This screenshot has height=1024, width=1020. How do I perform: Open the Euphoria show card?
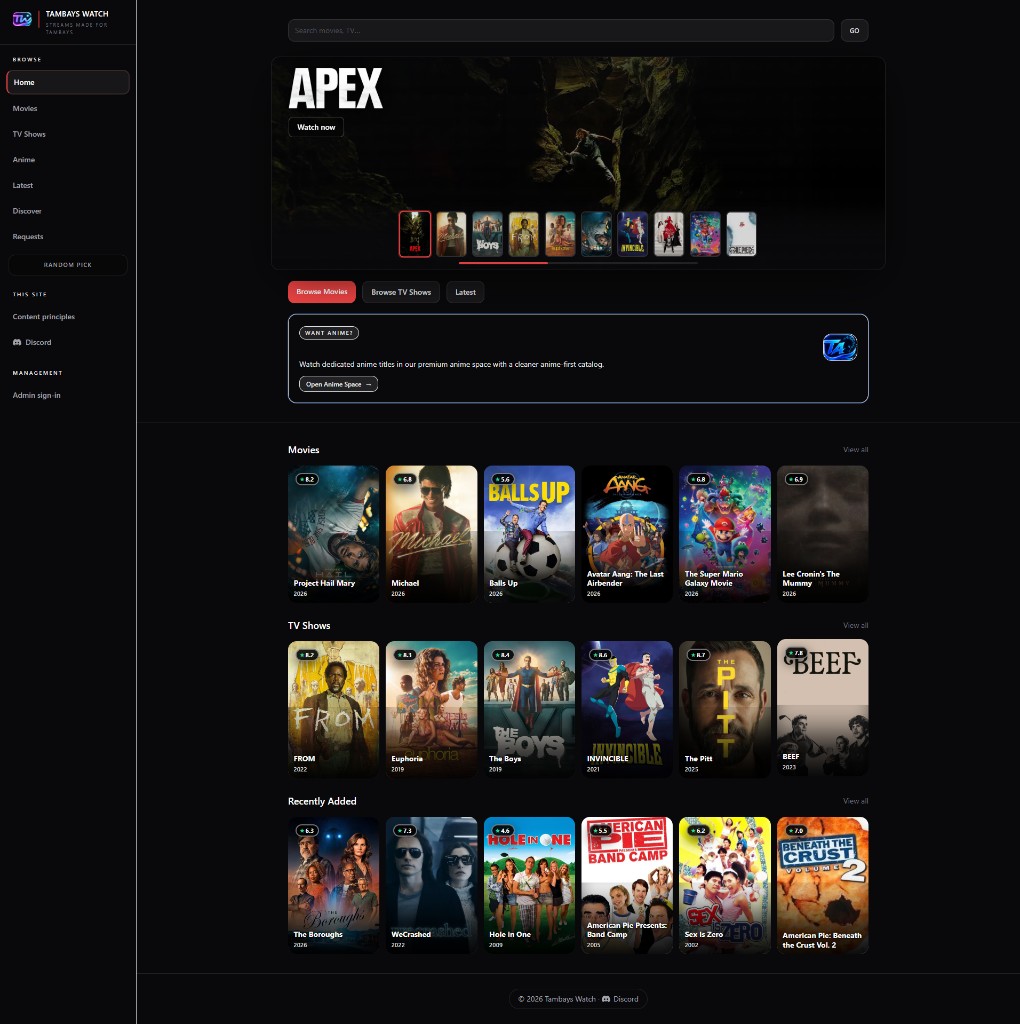[x=432, y=709]
